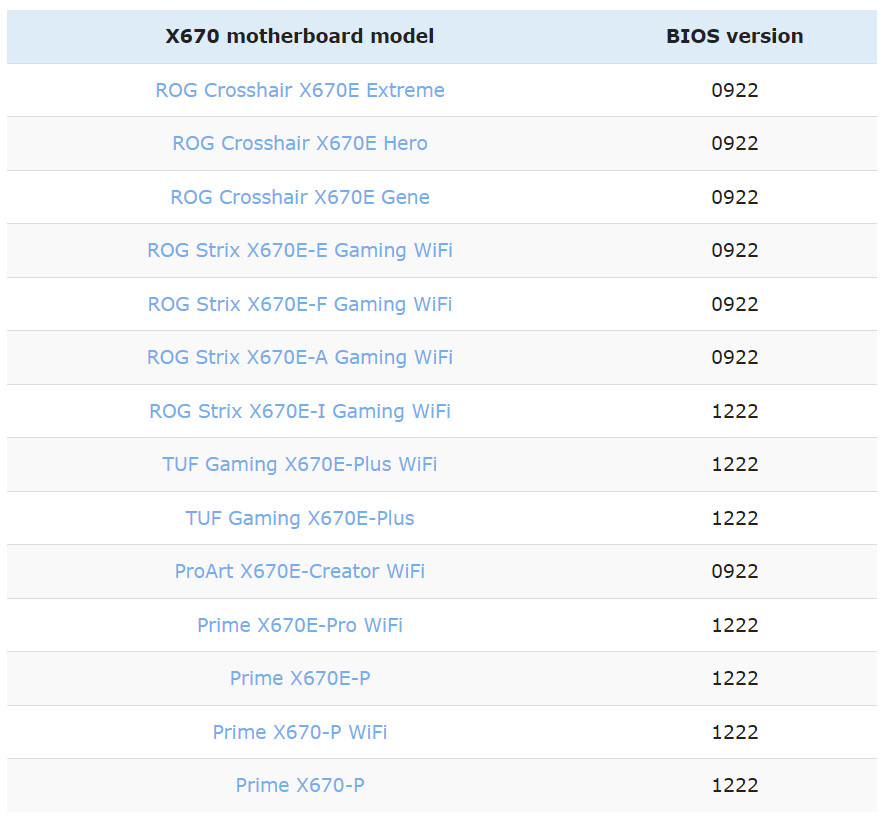Click the X670 motherboard model column header
Screen dimensions: 885x823
click(x=300, y=36)
